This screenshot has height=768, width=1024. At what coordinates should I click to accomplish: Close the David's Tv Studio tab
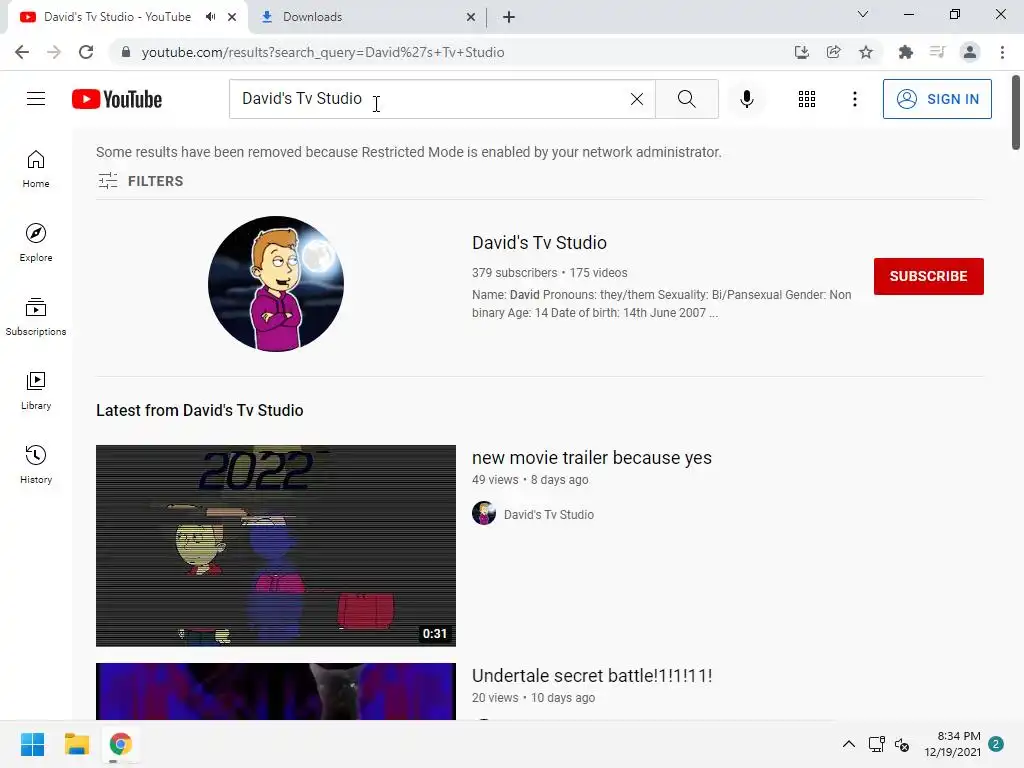(232, 17)
